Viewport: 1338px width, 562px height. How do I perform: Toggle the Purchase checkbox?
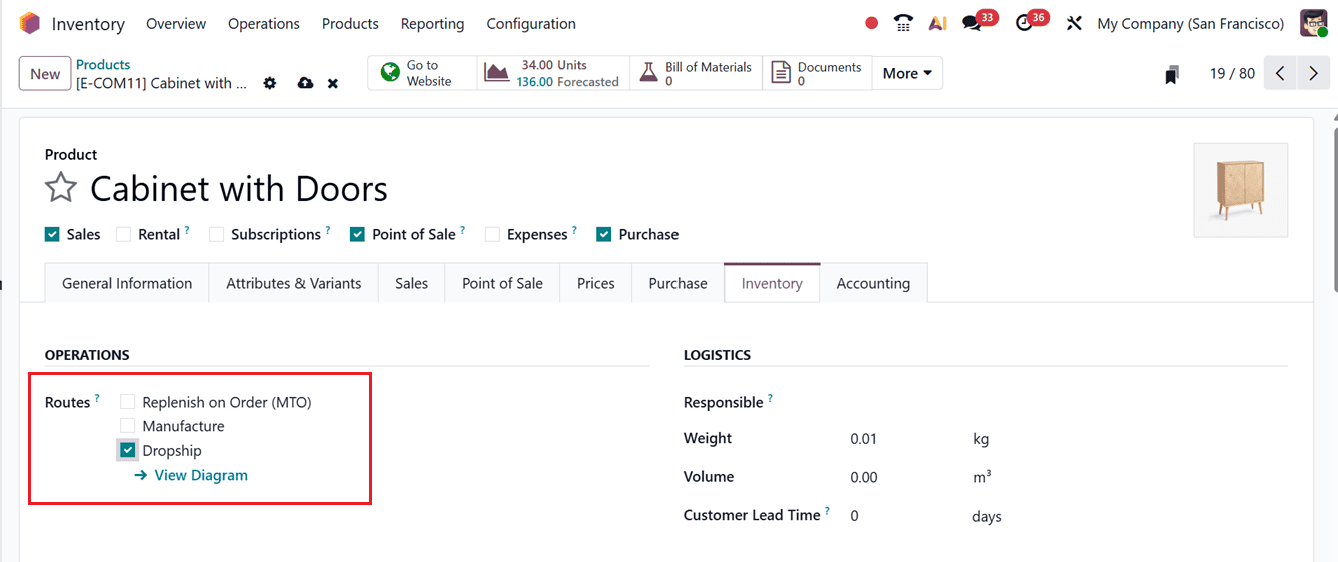[603, 234]
